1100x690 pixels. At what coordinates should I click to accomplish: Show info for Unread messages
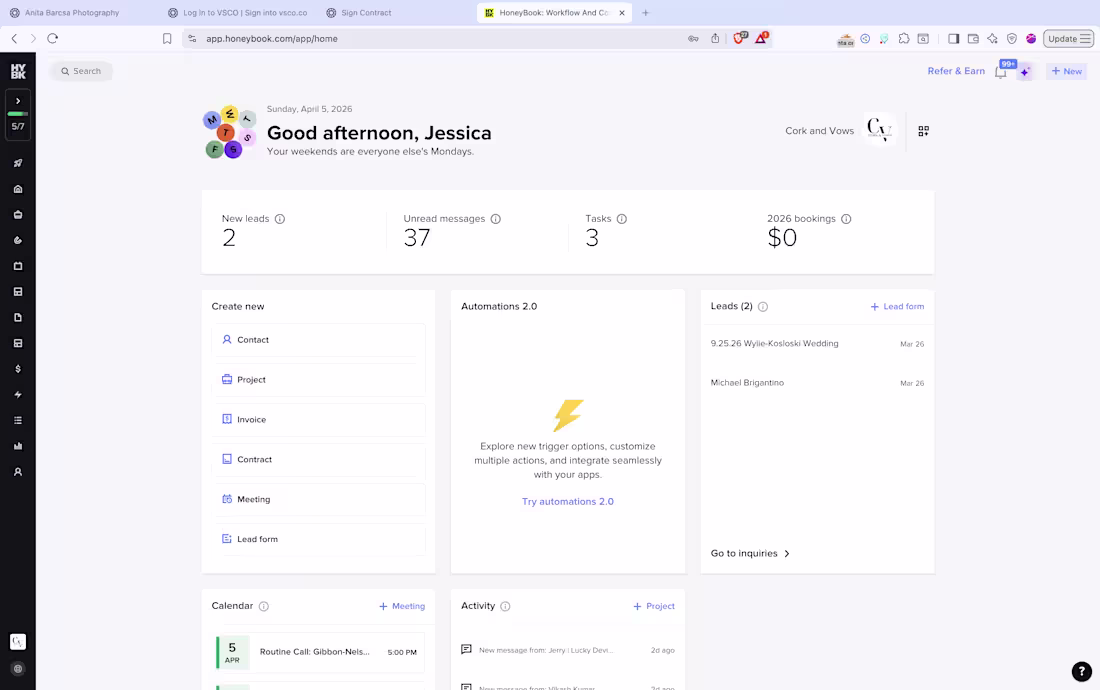tap(495, 219)
